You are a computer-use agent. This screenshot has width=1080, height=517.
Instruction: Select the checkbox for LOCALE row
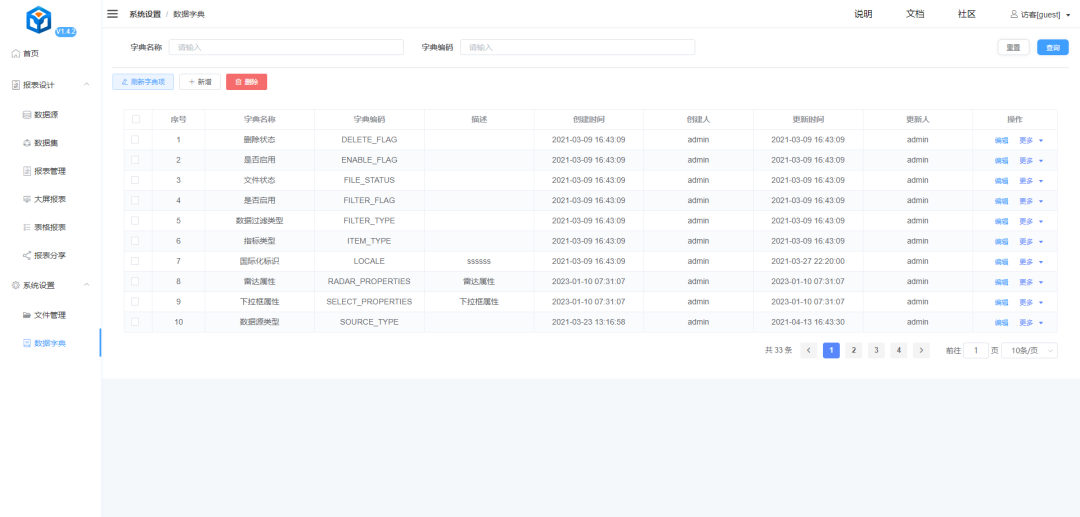(135, 261)
